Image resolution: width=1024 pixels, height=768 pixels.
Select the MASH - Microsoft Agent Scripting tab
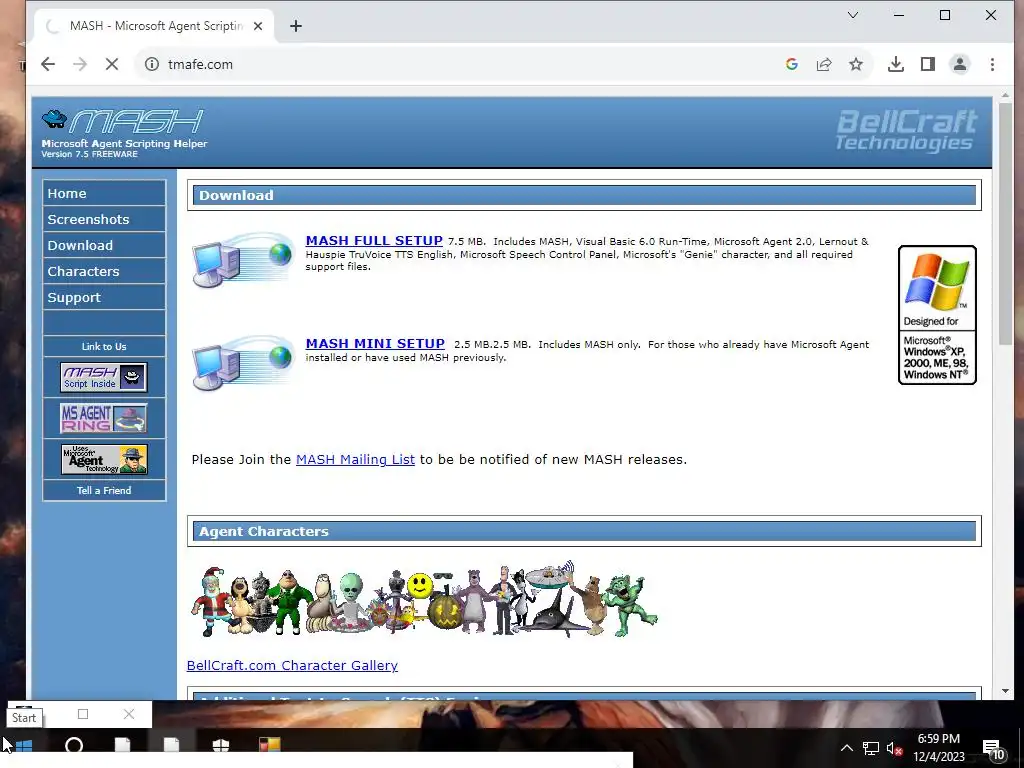coord(156,26)
